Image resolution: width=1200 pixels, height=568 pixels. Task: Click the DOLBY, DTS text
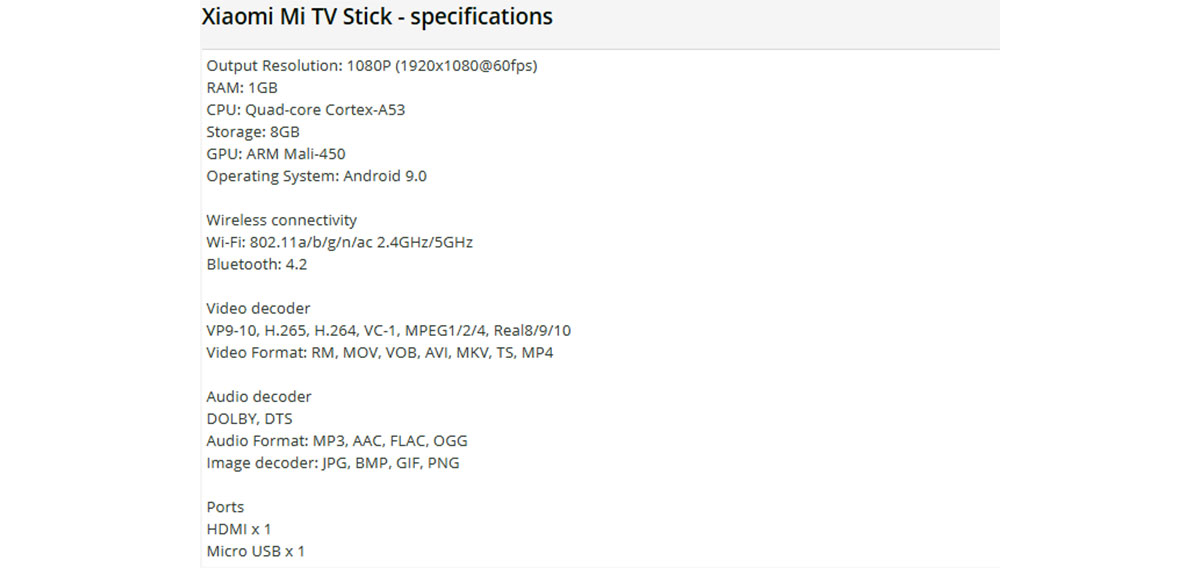click(249, 418)
